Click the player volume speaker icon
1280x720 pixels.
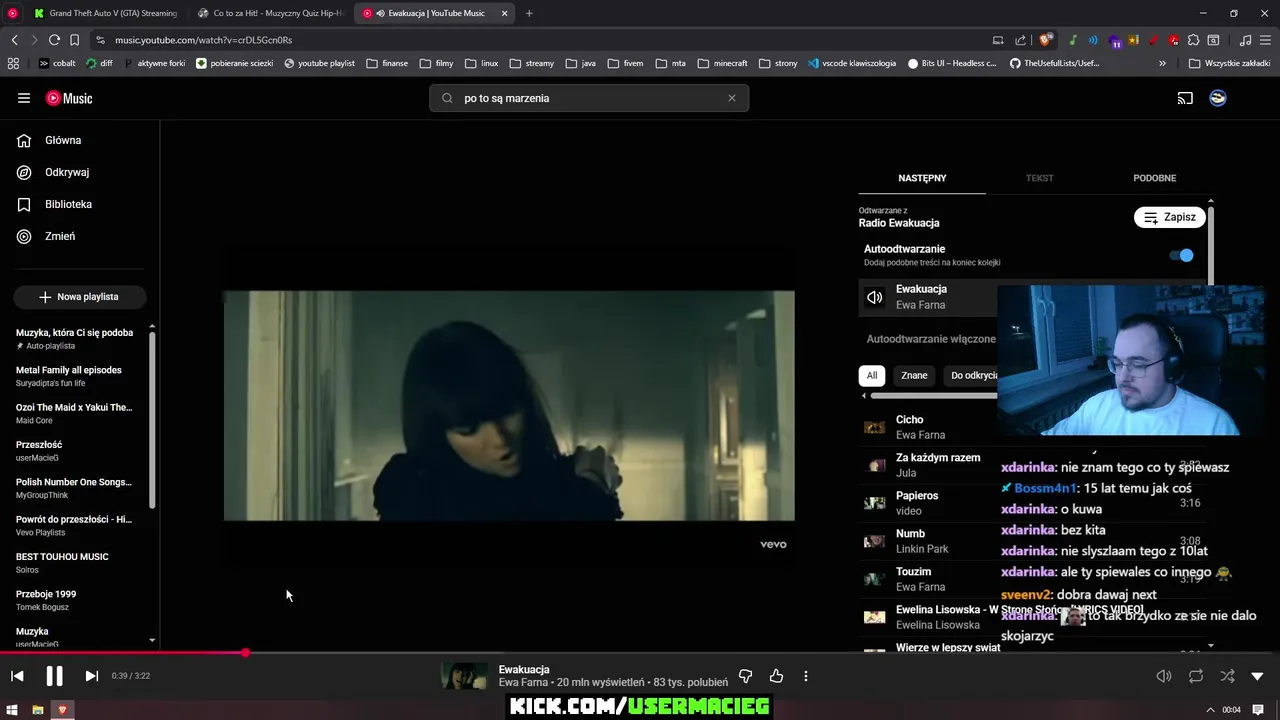tap(1164, 676)
